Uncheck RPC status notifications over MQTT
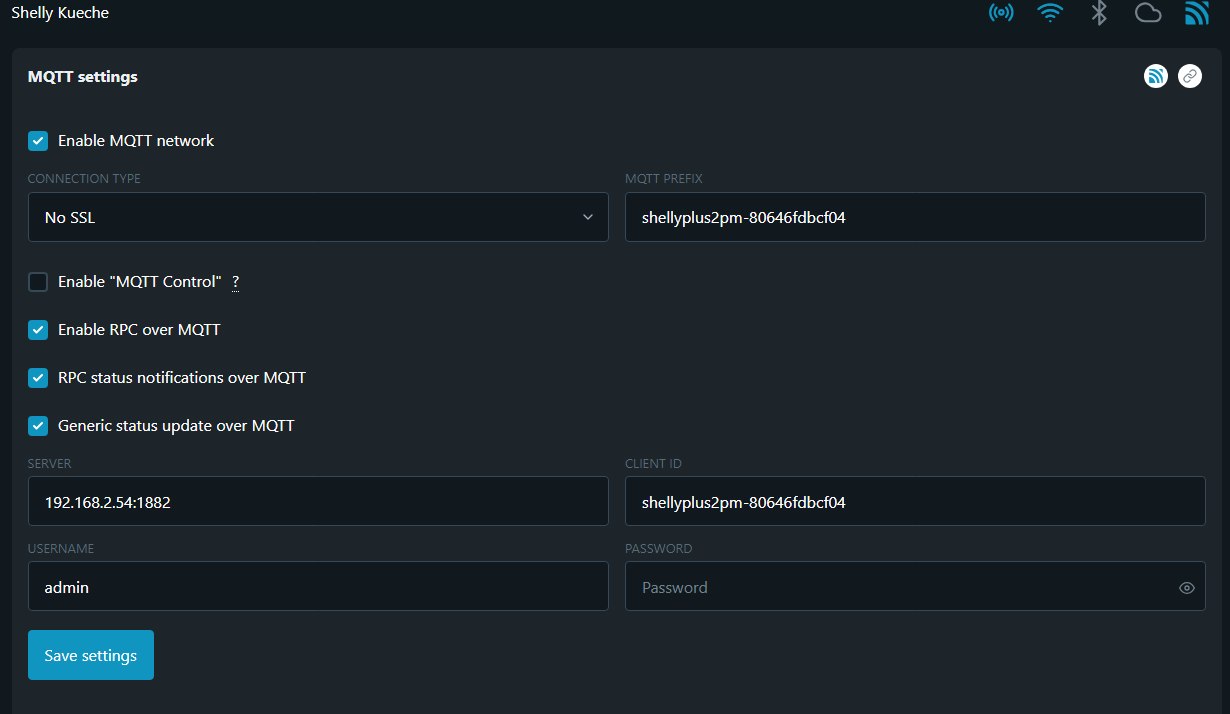This screenshot has height=714, width=1230. 38,378
